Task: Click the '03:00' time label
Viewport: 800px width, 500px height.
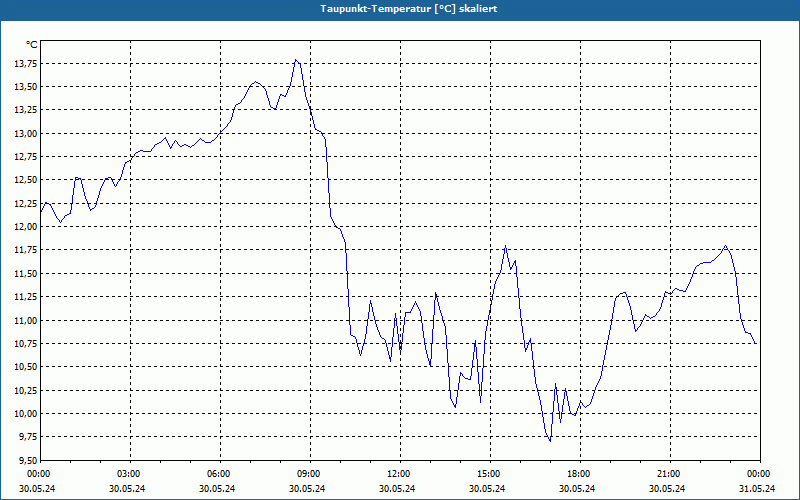Action: (130, 474)
